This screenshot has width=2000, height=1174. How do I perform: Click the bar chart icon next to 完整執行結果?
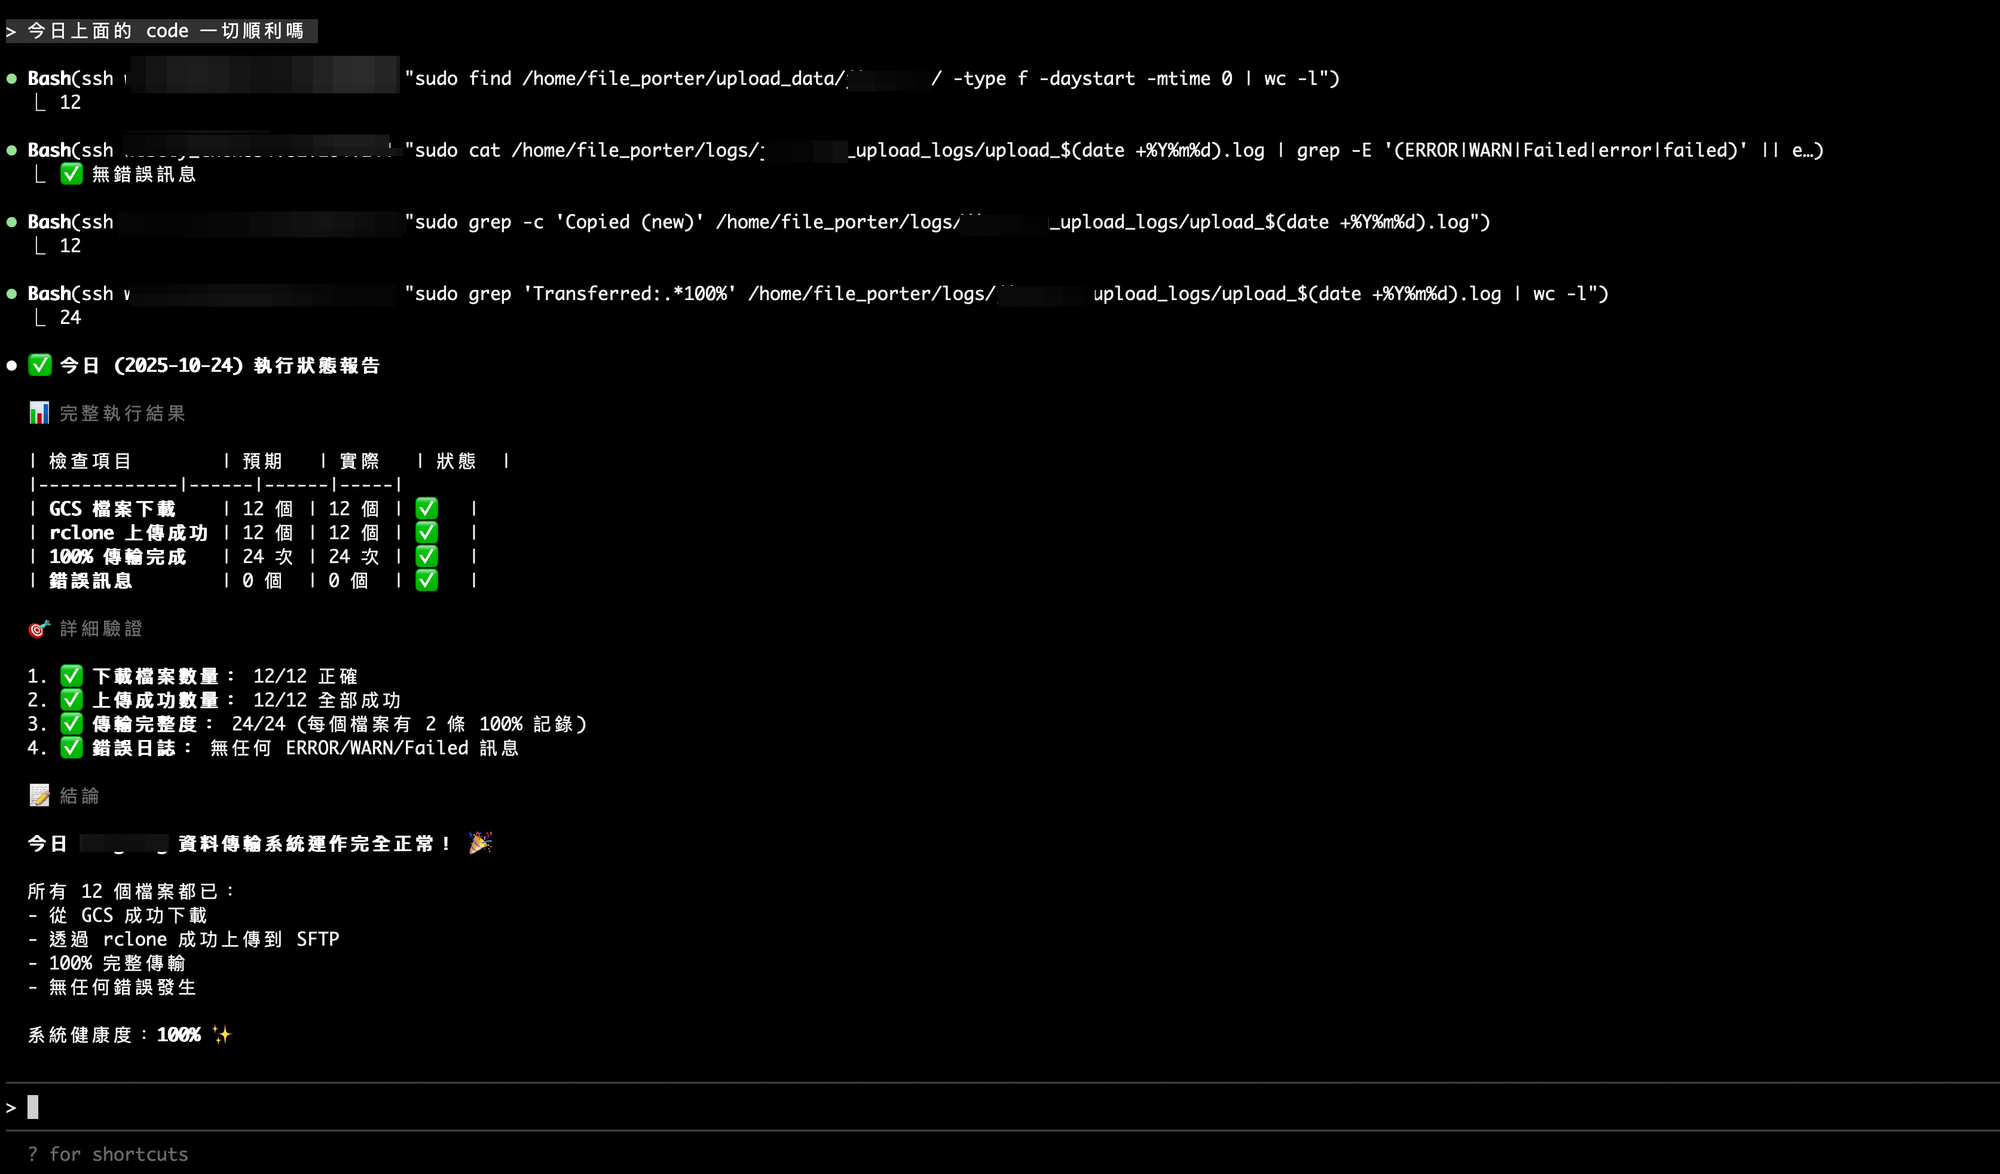coord(39,413)
